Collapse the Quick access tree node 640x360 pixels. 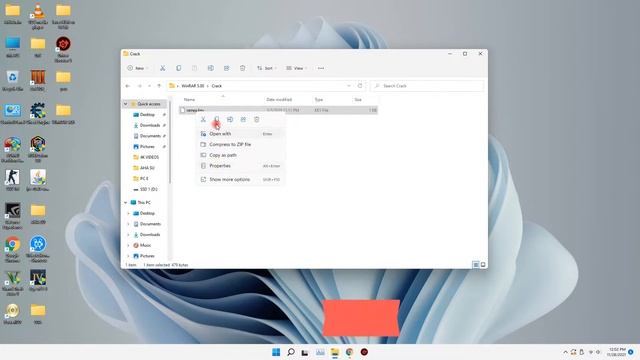(126, 104)
